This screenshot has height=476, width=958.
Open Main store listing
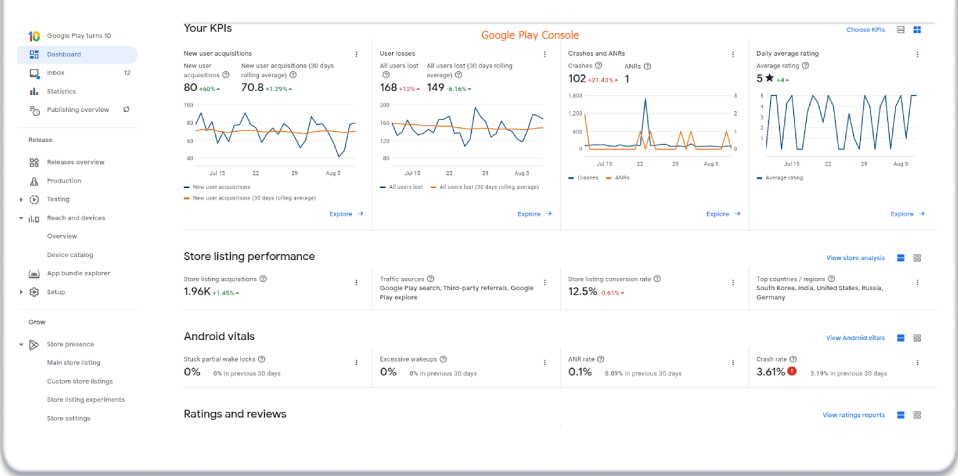pos(73,363)
